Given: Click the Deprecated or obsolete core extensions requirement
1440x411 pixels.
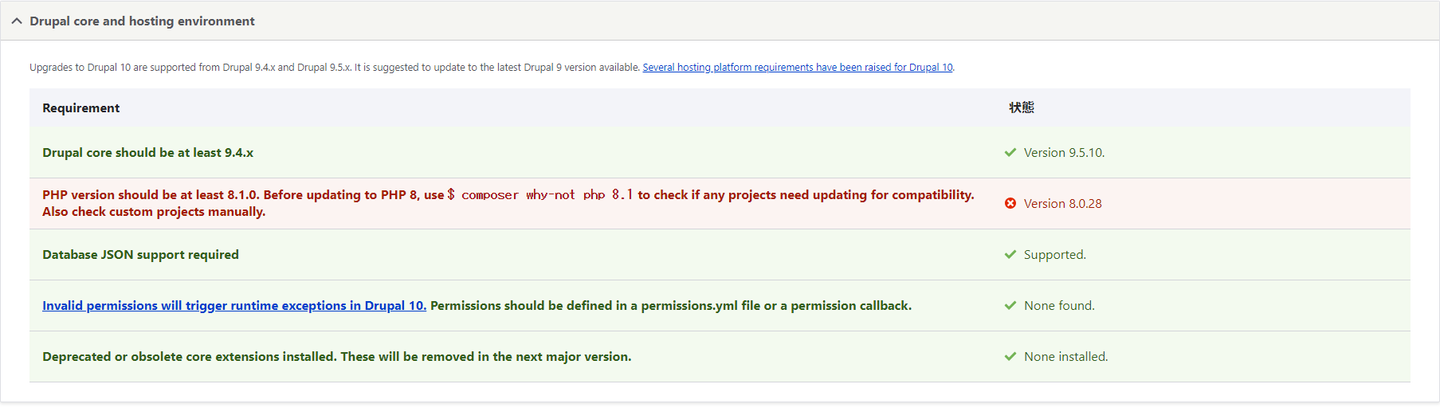Looking at the screenshot, I should (337, 357).
